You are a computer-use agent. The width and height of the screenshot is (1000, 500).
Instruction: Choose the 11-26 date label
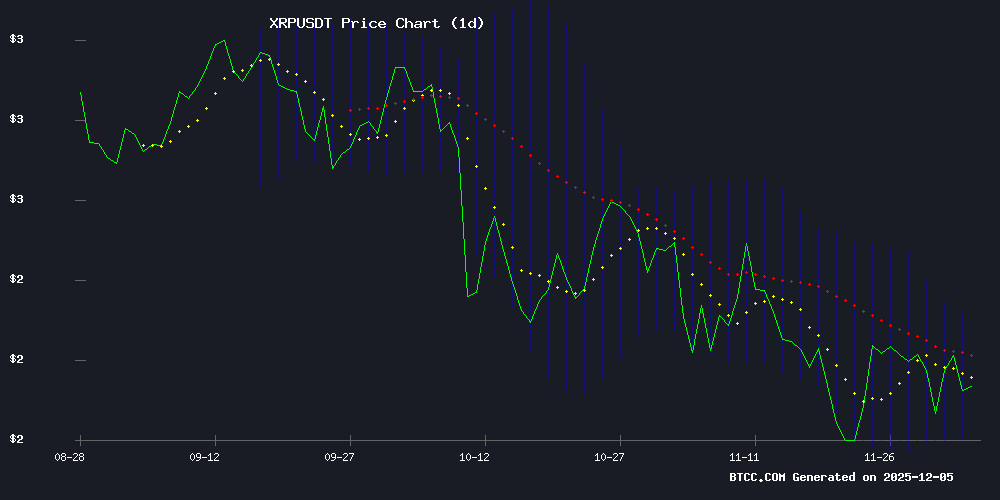coord(880,456)
